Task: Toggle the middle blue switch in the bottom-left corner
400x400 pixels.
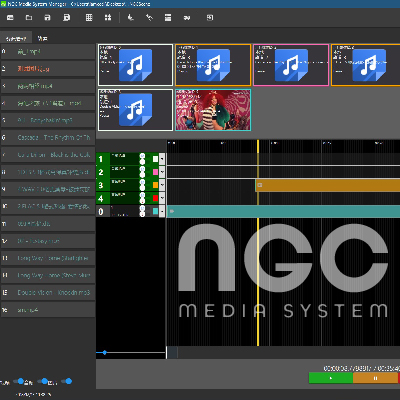Action: 43,381
